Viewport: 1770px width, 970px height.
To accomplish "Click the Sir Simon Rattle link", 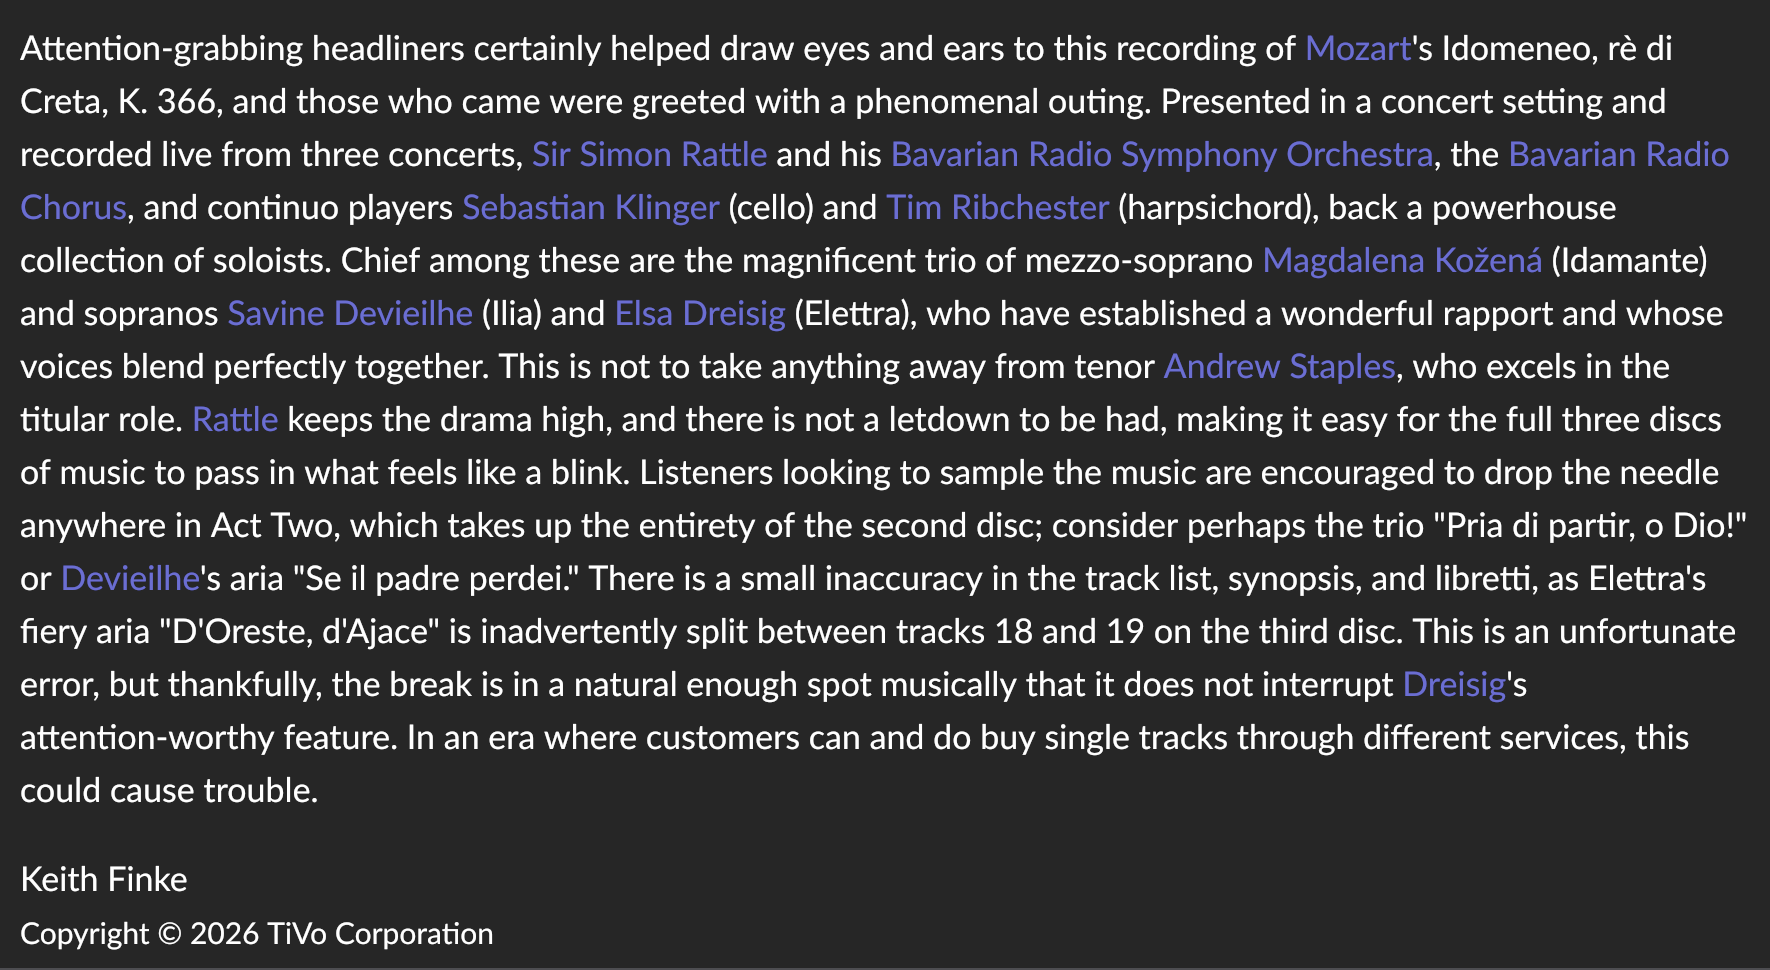I will click(x=649, y=155).
